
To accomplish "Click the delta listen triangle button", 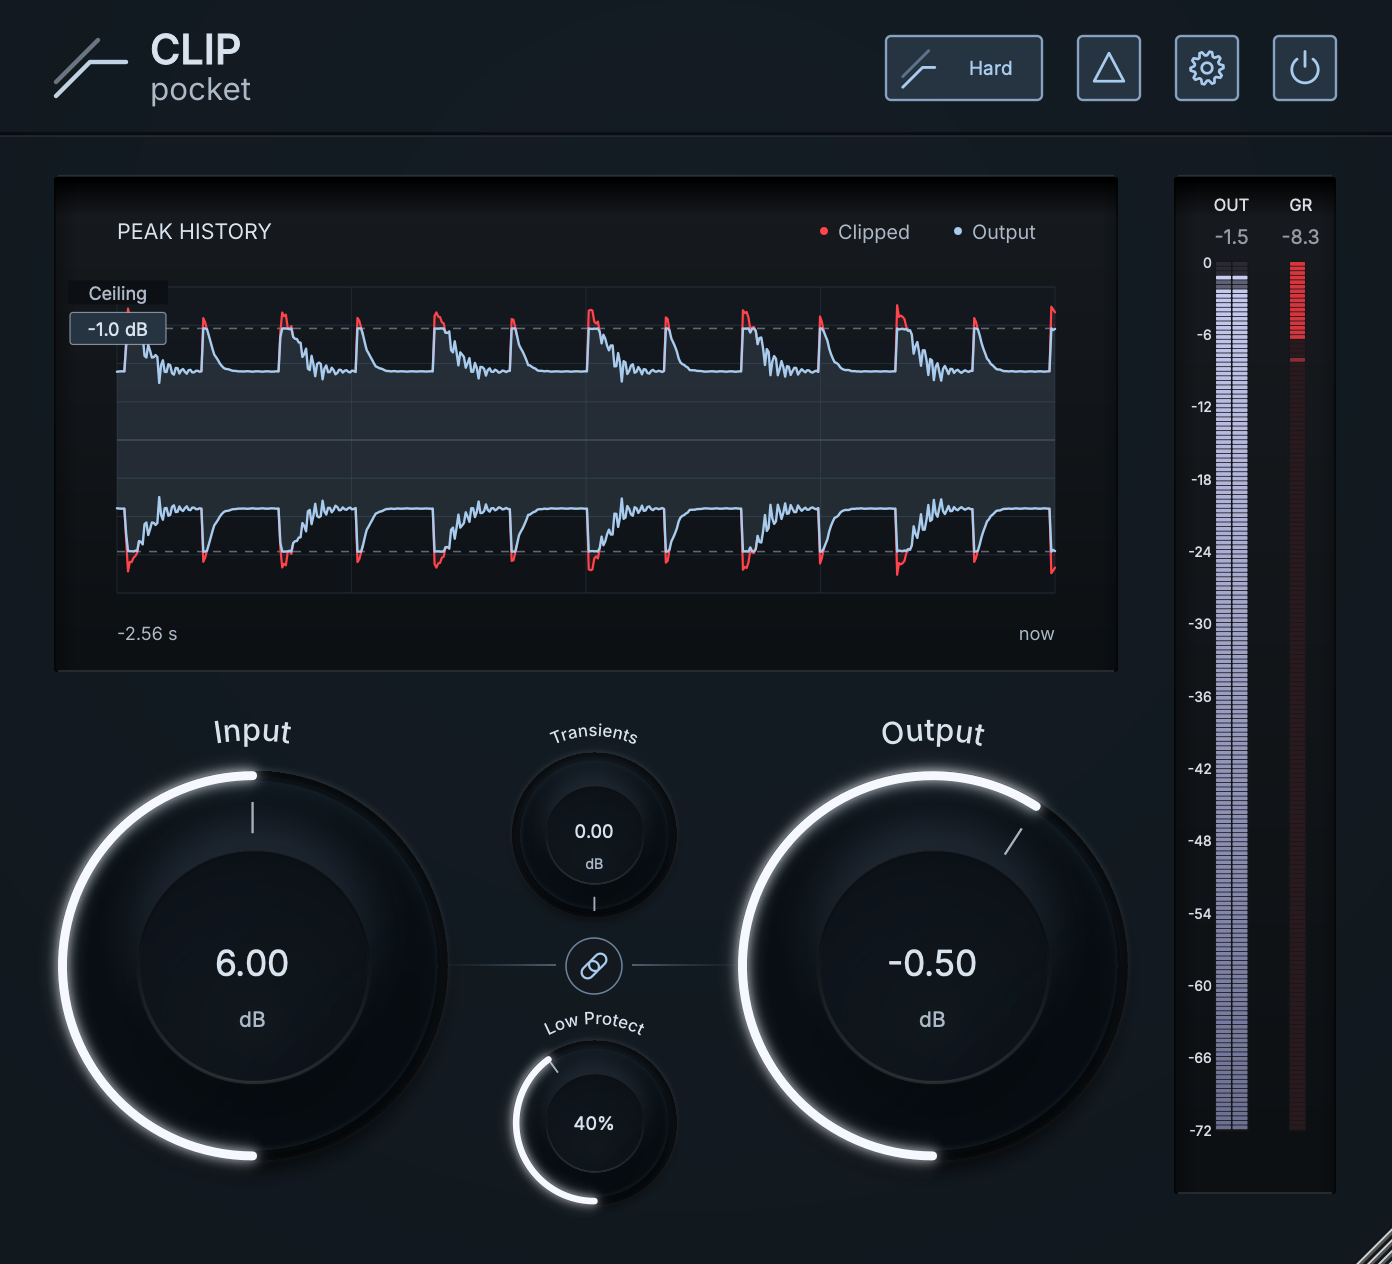I will tap(1108, 68).
